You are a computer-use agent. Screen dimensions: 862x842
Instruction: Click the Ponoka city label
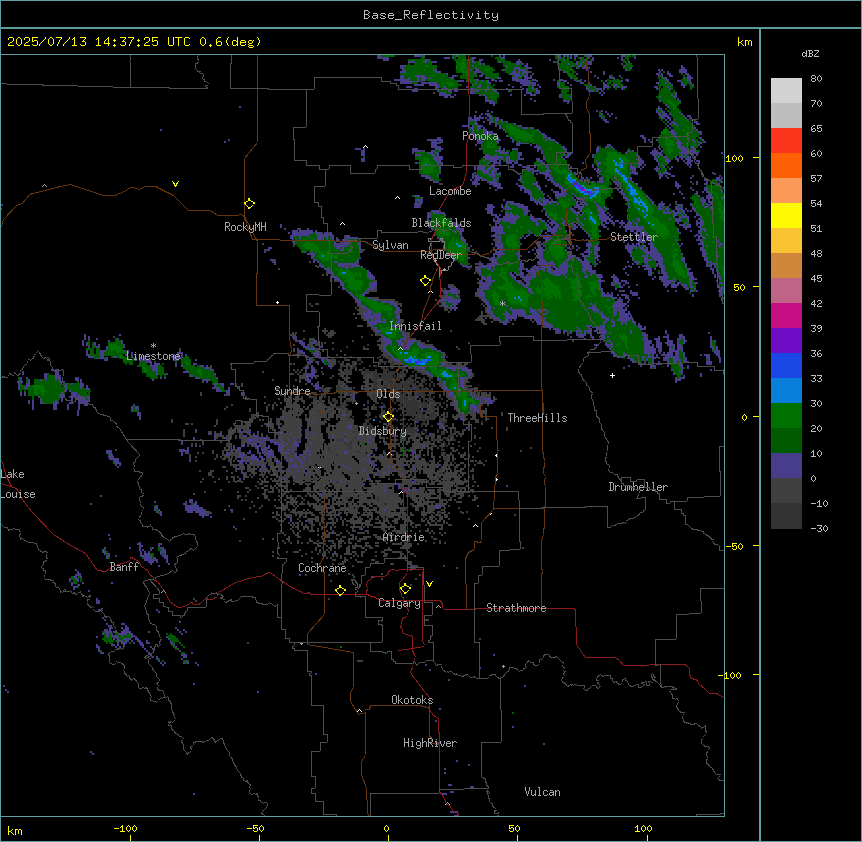point(480,136)
